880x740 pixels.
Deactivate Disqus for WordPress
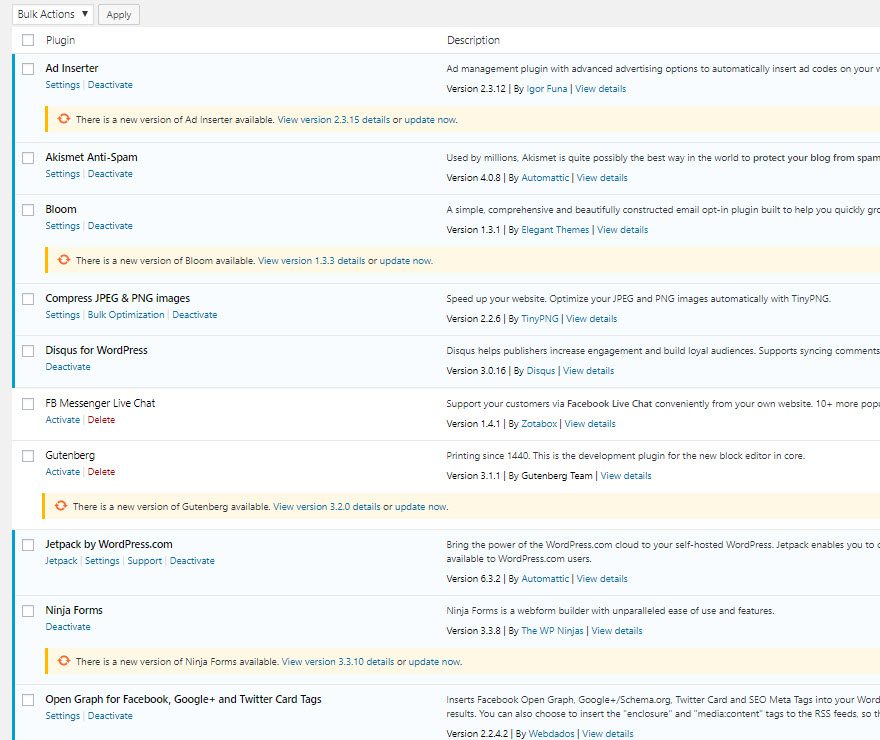tap(68, 367)
